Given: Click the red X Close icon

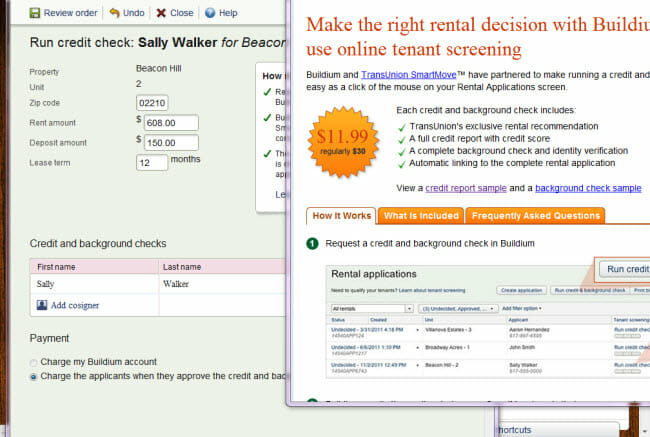Looking at the screenshot, I should click(x=162, y=13).
